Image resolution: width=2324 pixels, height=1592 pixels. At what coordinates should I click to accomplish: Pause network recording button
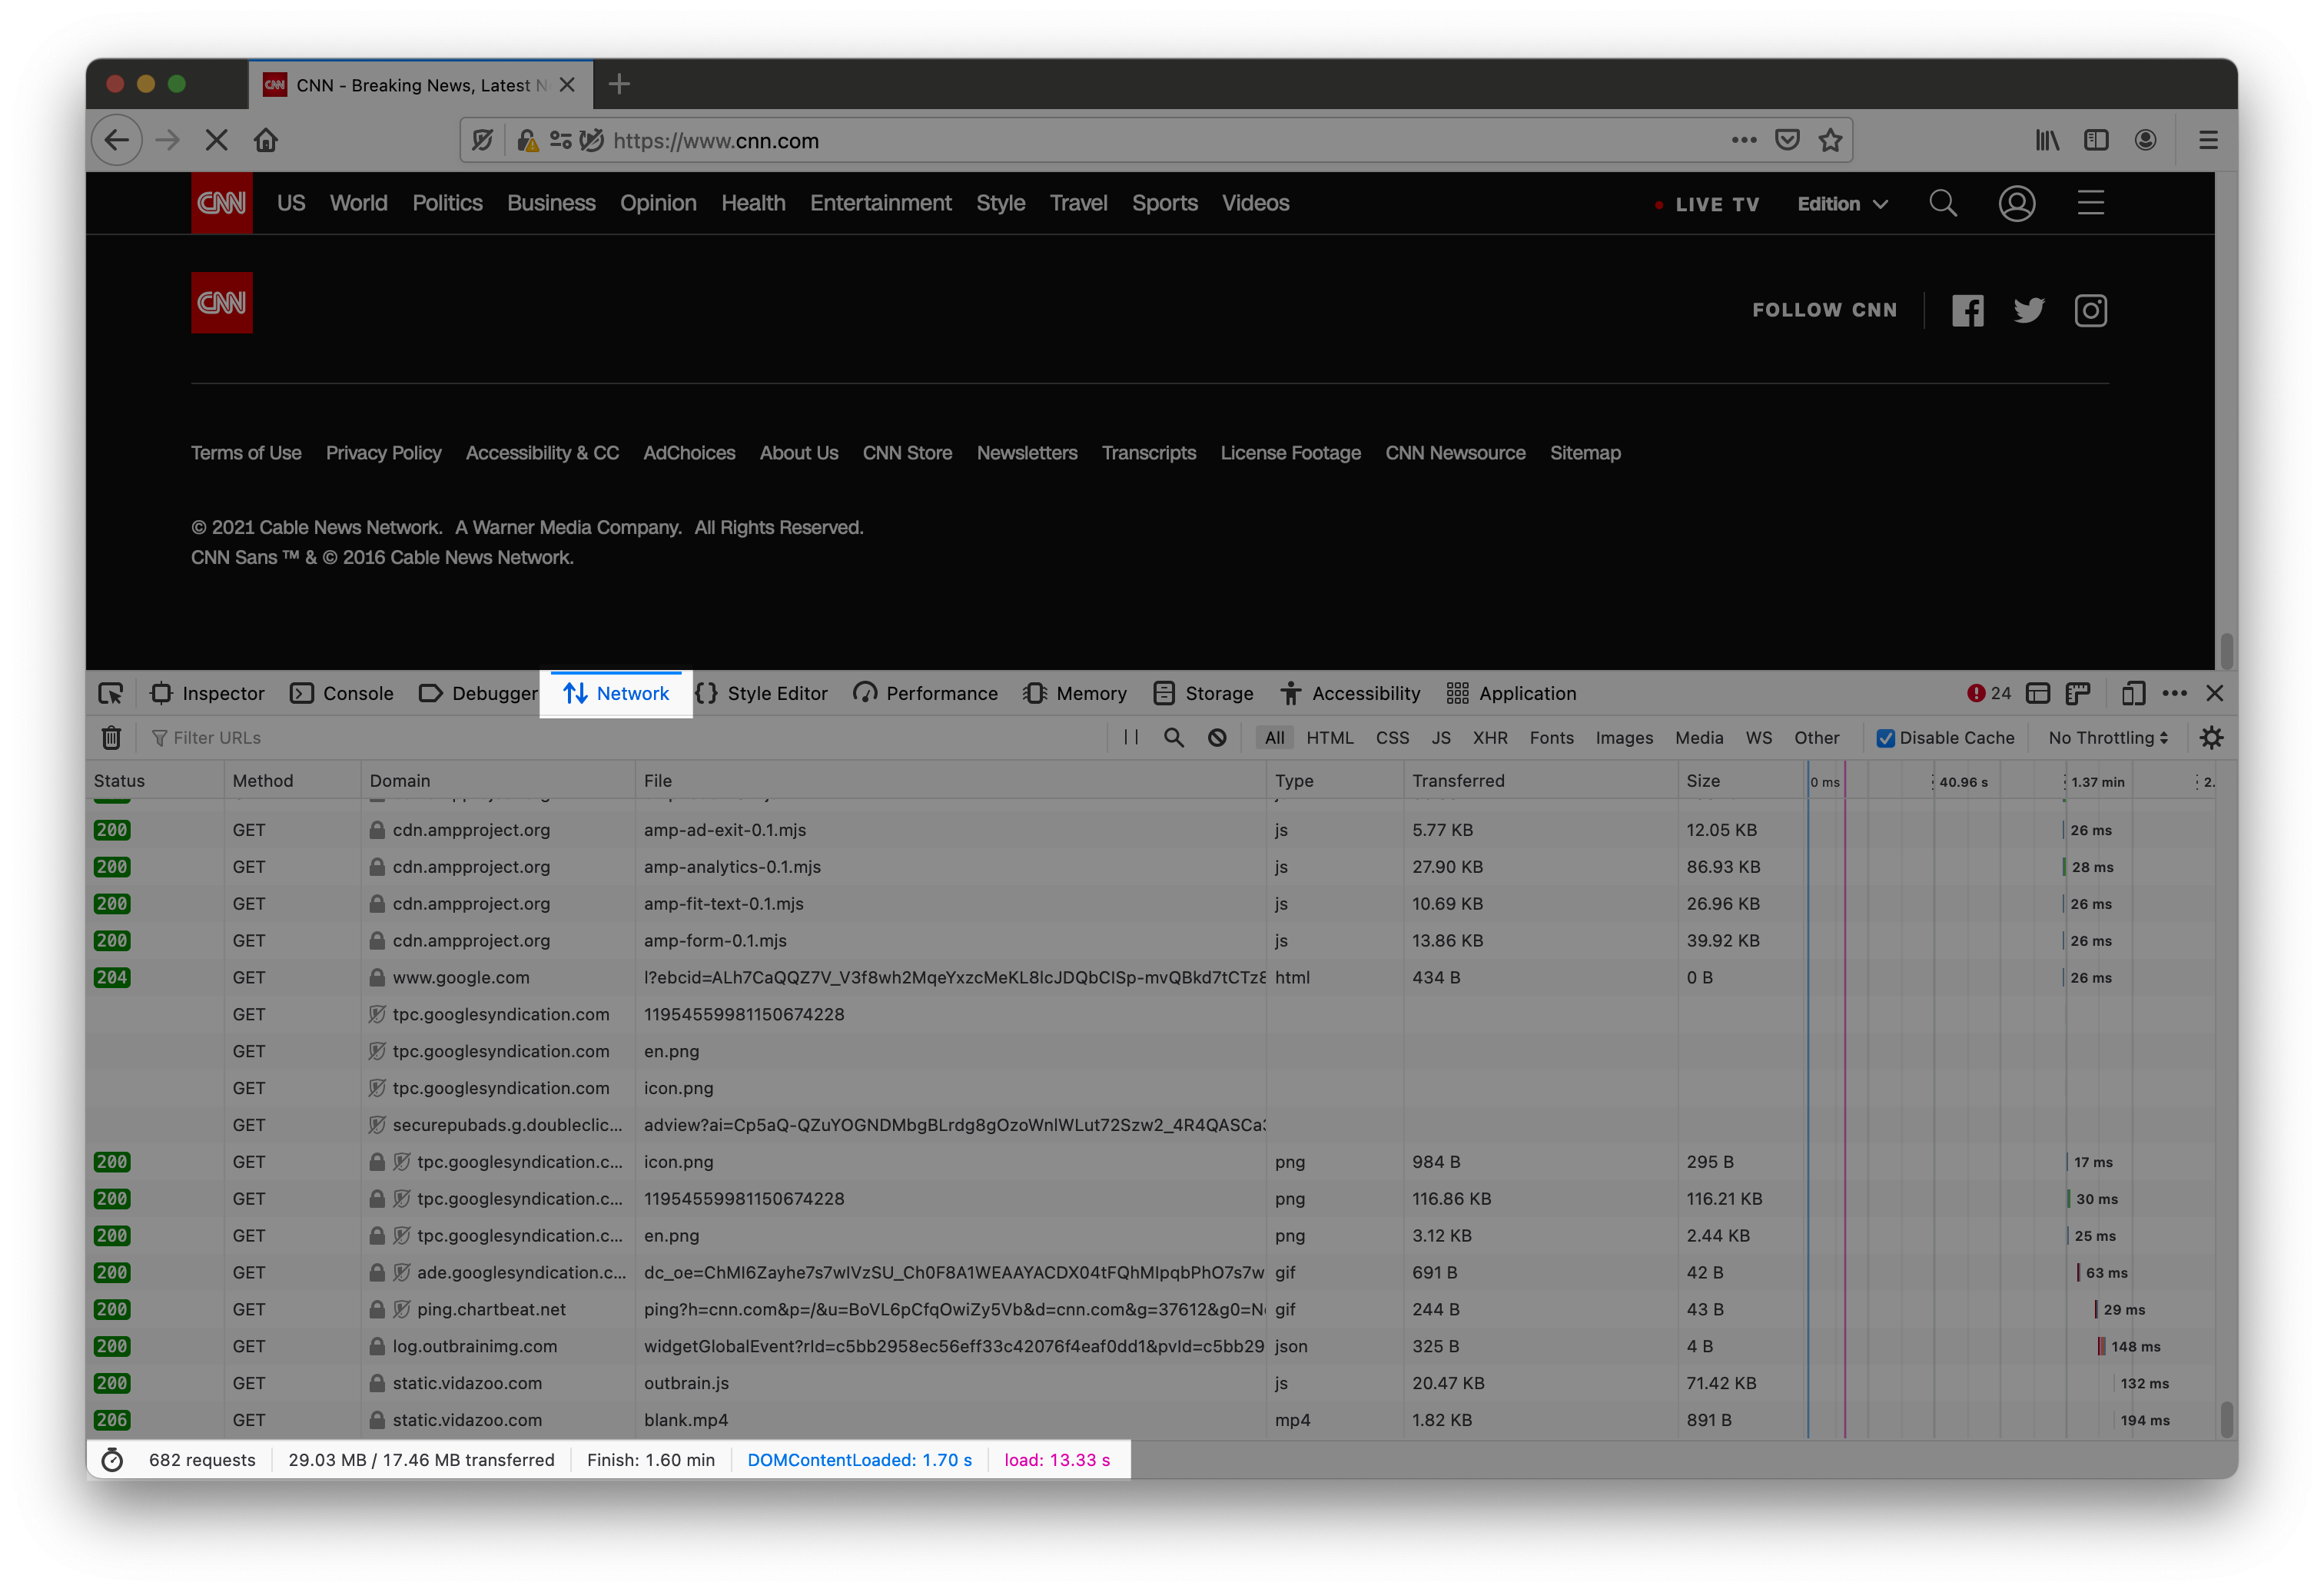tap(1131, 738)
